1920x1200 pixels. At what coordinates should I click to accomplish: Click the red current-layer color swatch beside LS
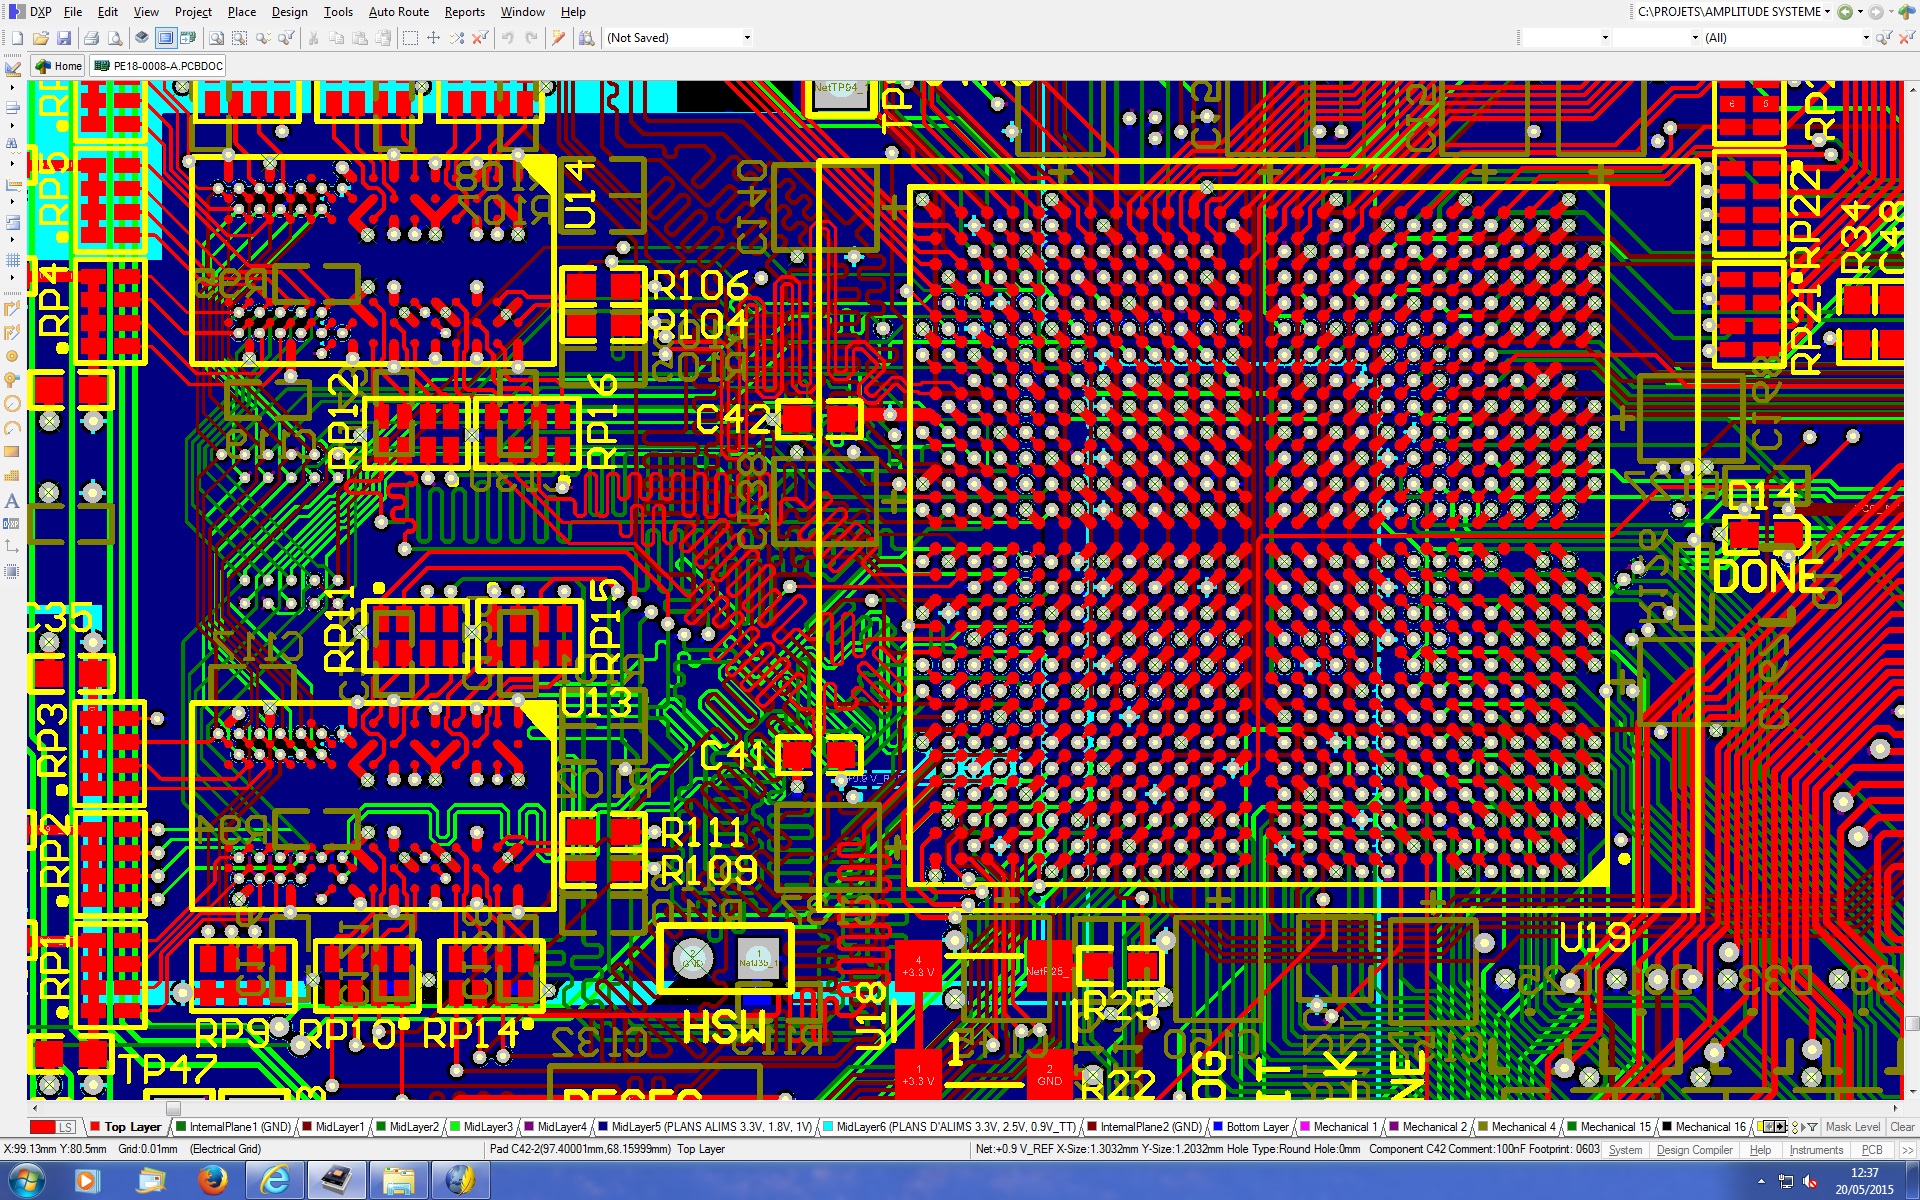(x=42, y=1127)
